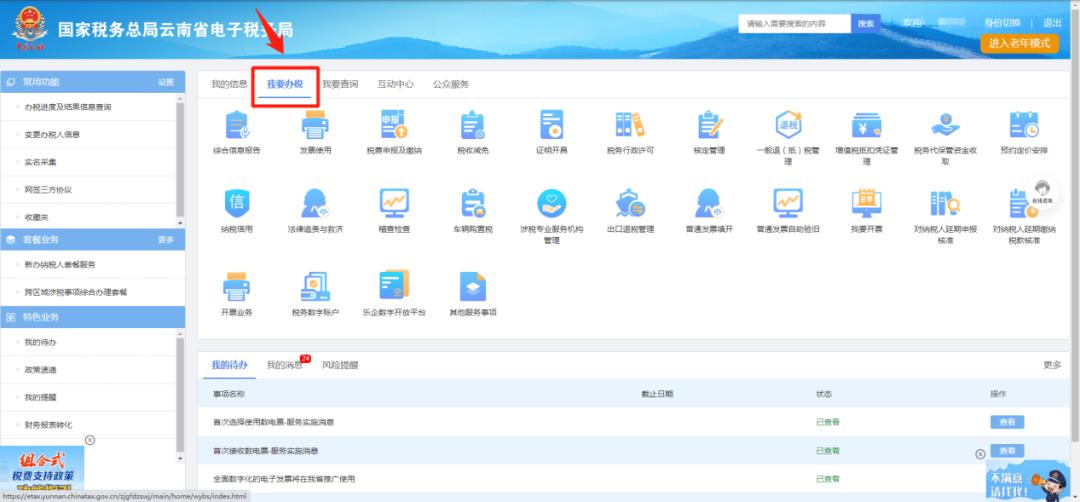Open 出口退税管理 ship icon

[630, 203]
